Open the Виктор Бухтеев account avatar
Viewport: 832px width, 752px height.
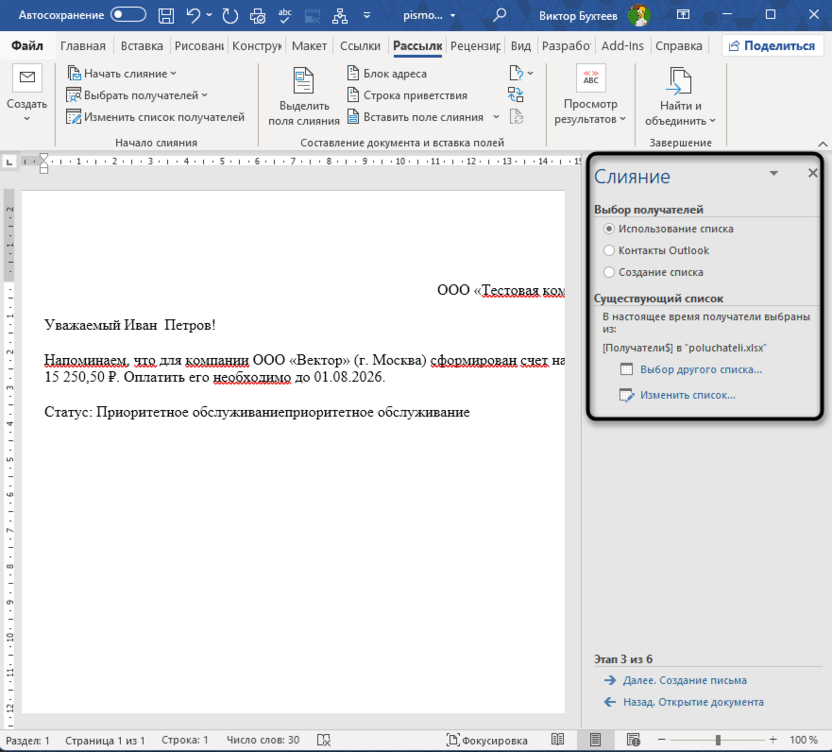(x=639, y=15)
